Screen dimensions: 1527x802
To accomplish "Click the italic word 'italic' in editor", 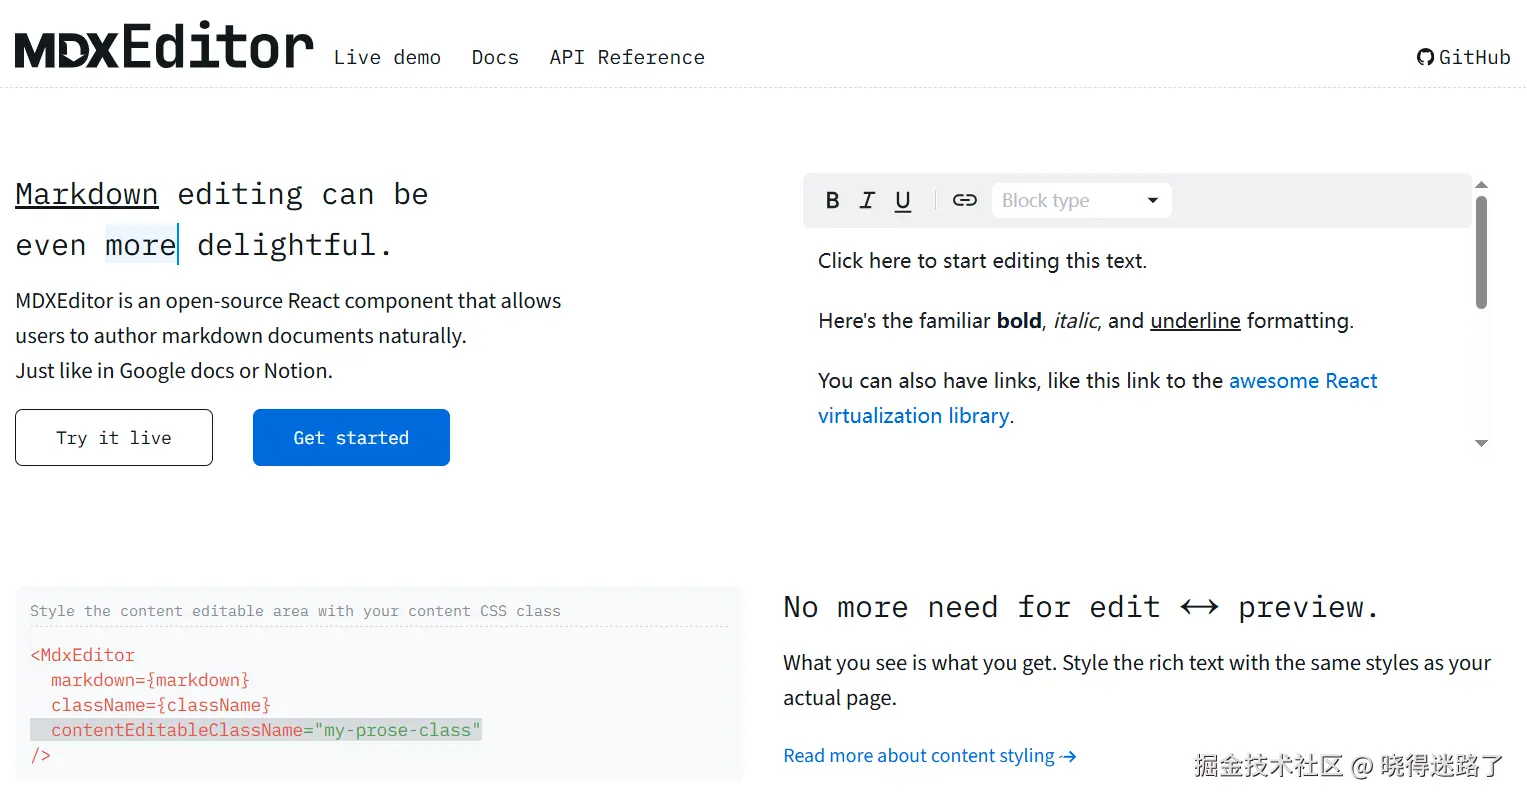I will pos(1075,321).
